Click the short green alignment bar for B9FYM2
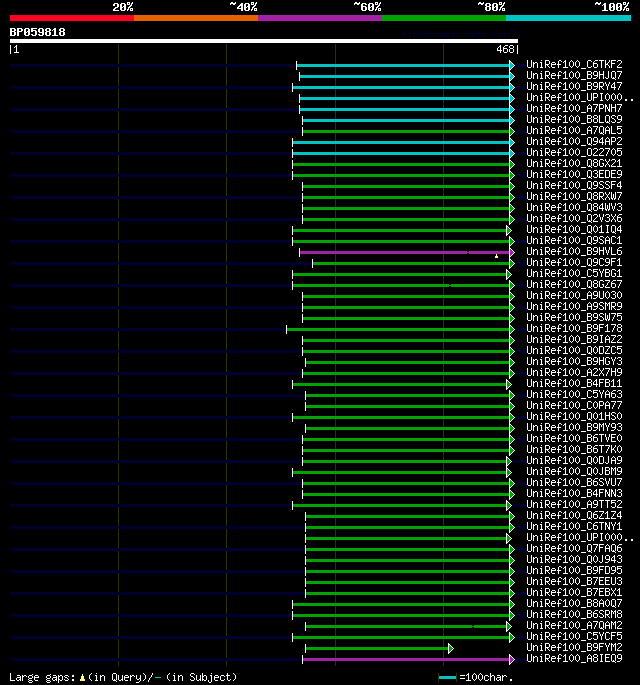The width and height of the screenshot is (640, 685). pyautogui.click(x=377, y=649)
